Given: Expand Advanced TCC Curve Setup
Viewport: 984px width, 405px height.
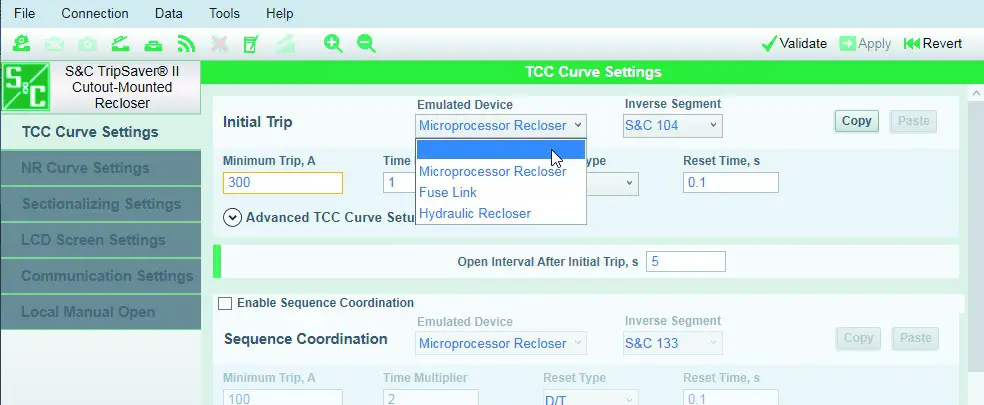Looking at the screenshot, I should tap(232, 218).
